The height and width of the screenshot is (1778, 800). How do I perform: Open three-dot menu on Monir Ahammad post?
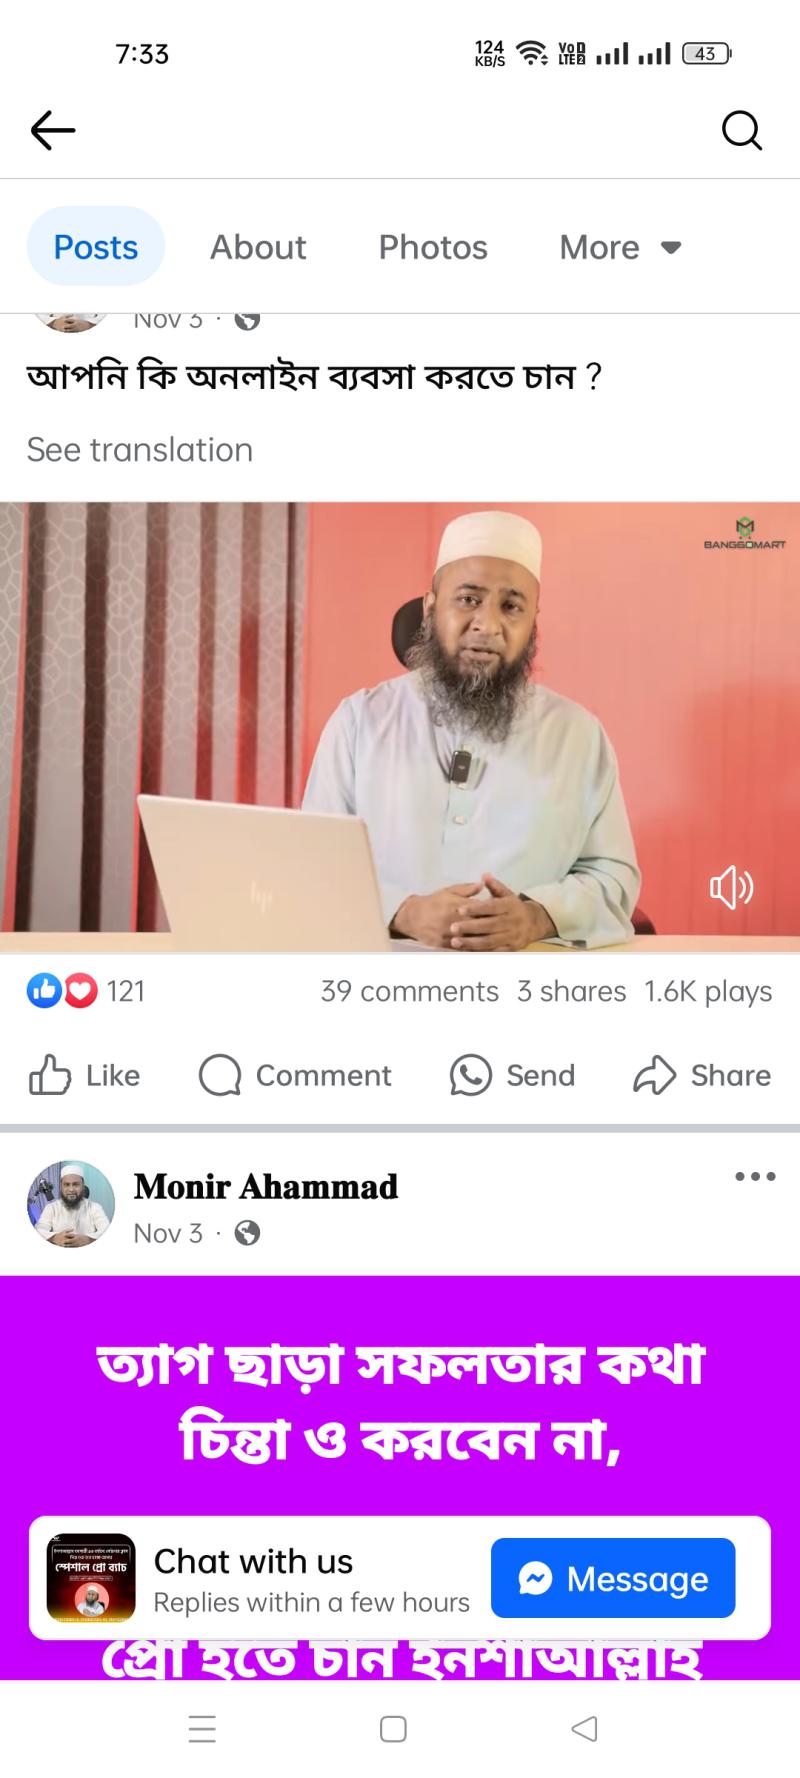point(755,1176)
